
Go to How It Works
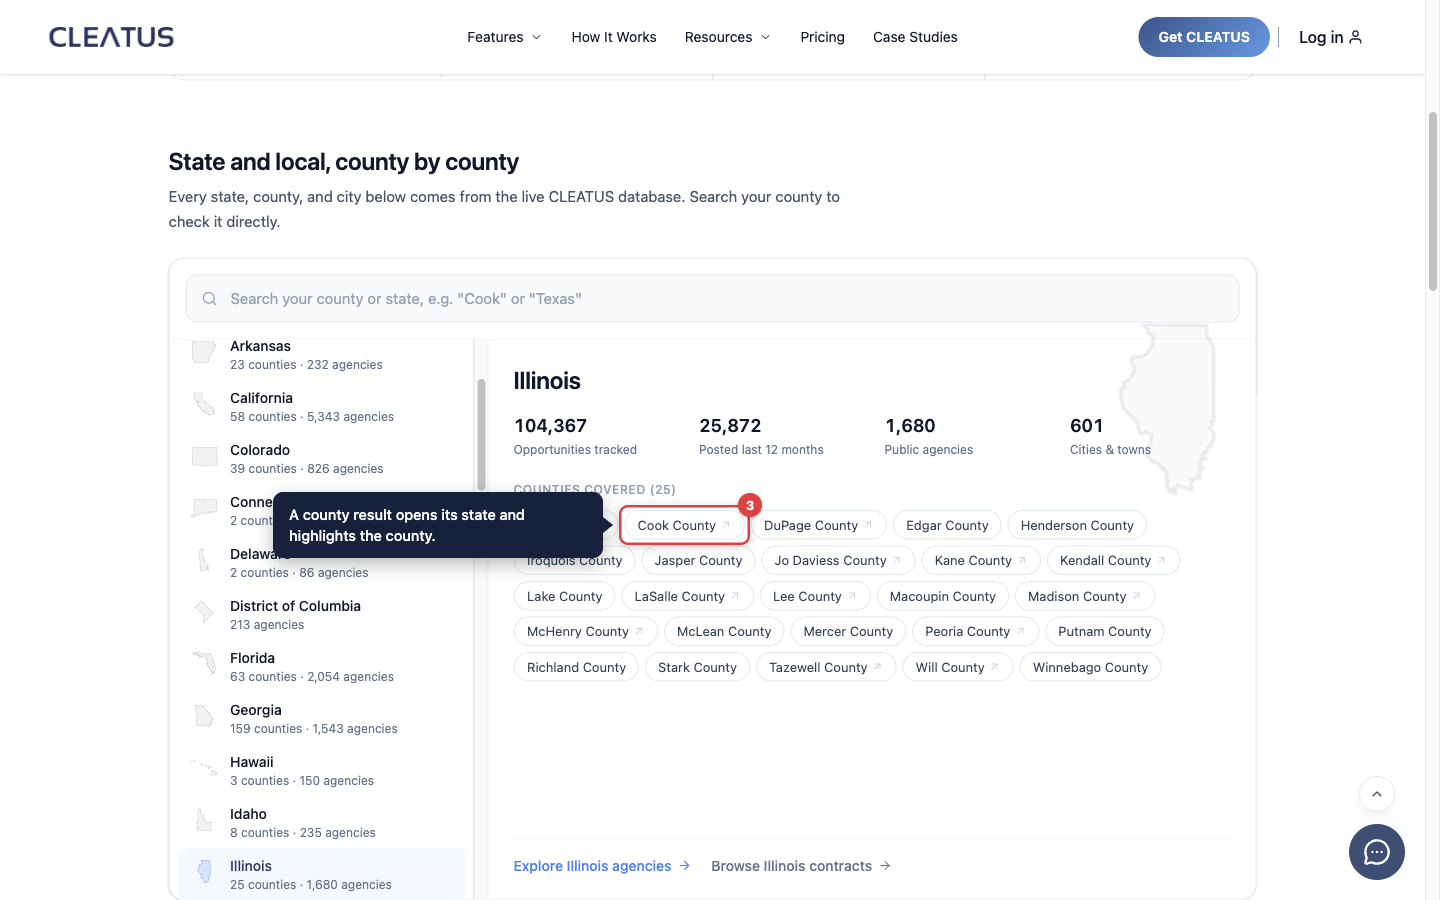614,37
